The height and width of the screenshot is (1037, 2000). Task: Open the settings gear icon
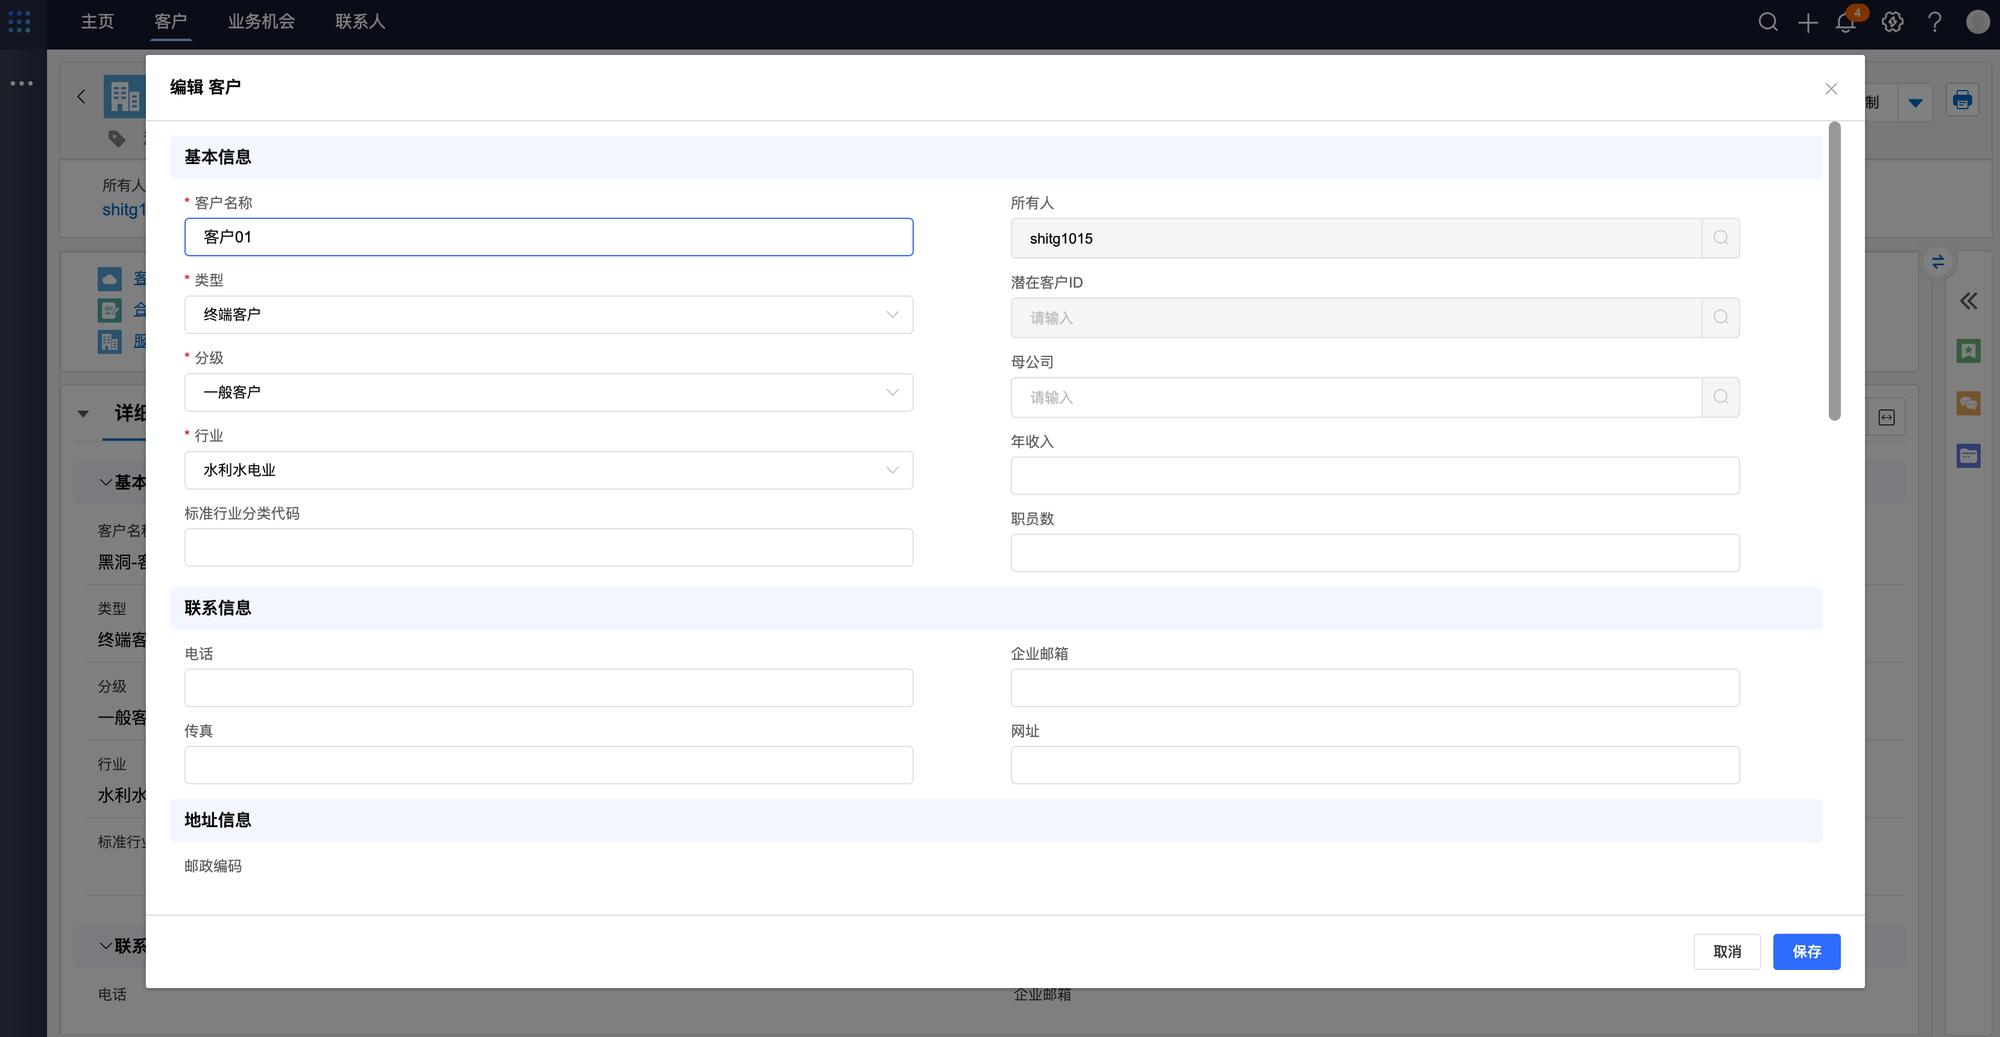click(x=1892, y=22)
